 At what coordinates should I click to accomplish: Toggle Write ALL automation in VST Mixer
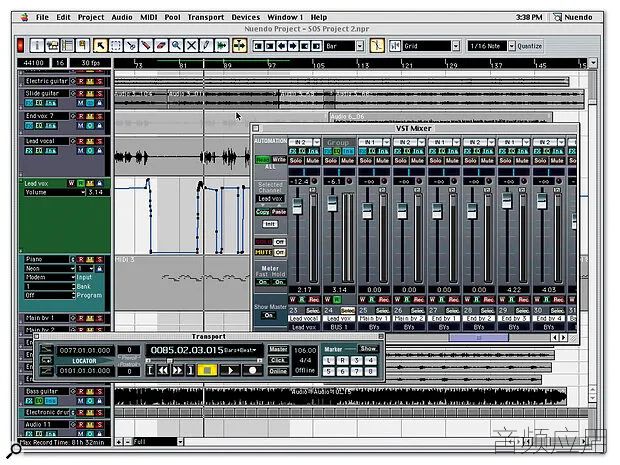coord(279,159)
